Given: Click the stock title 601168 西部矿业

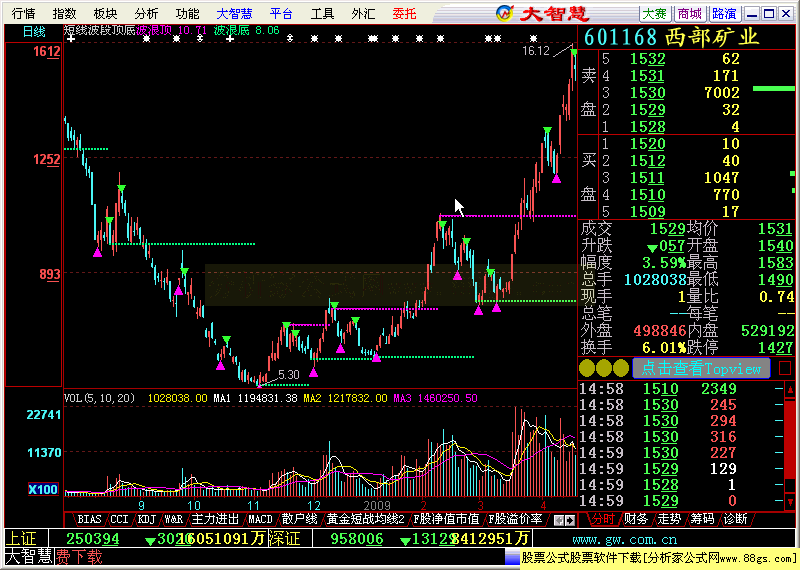Looking at the screenshot, I should (671, 37).
